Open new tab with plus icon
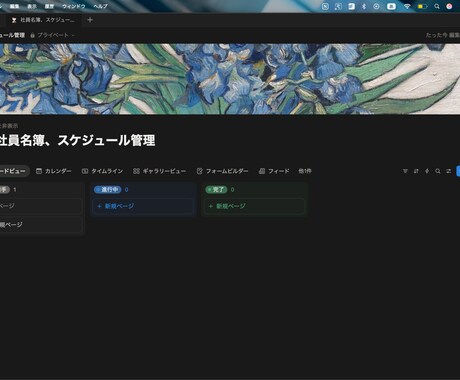 [x=90, y=20]
